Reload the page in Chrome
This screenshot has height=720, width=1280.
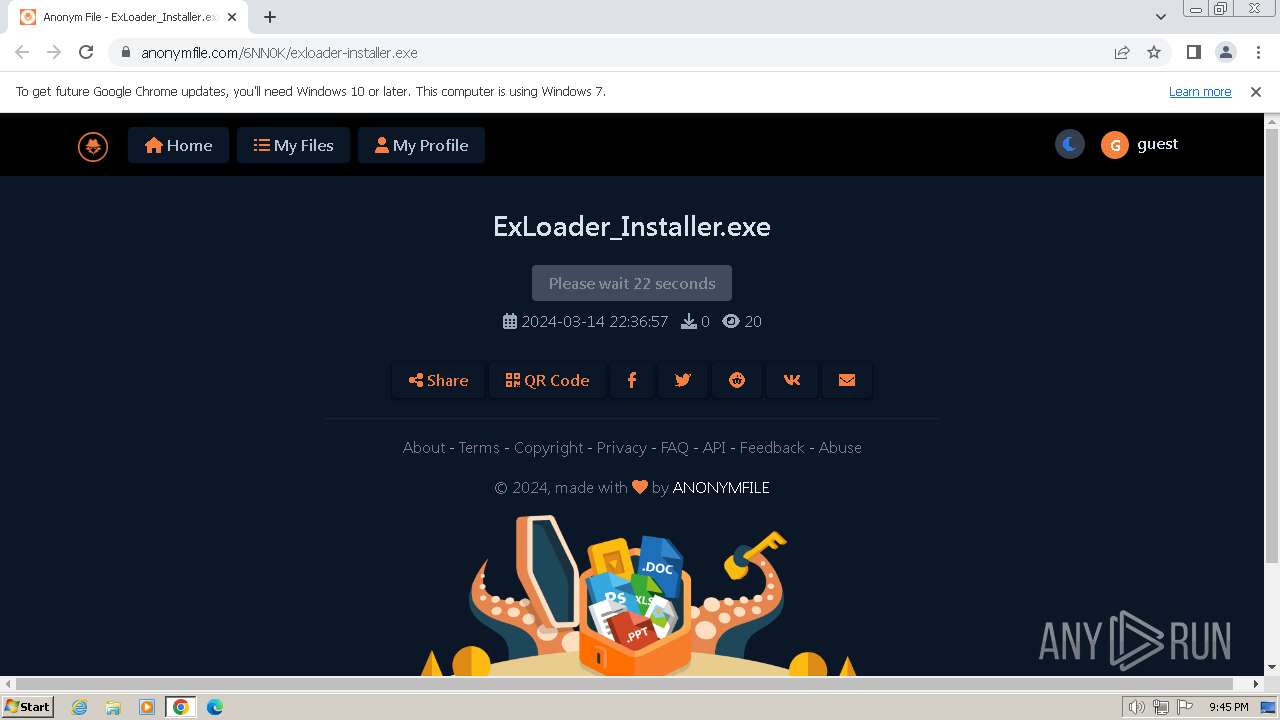(86, 52)
